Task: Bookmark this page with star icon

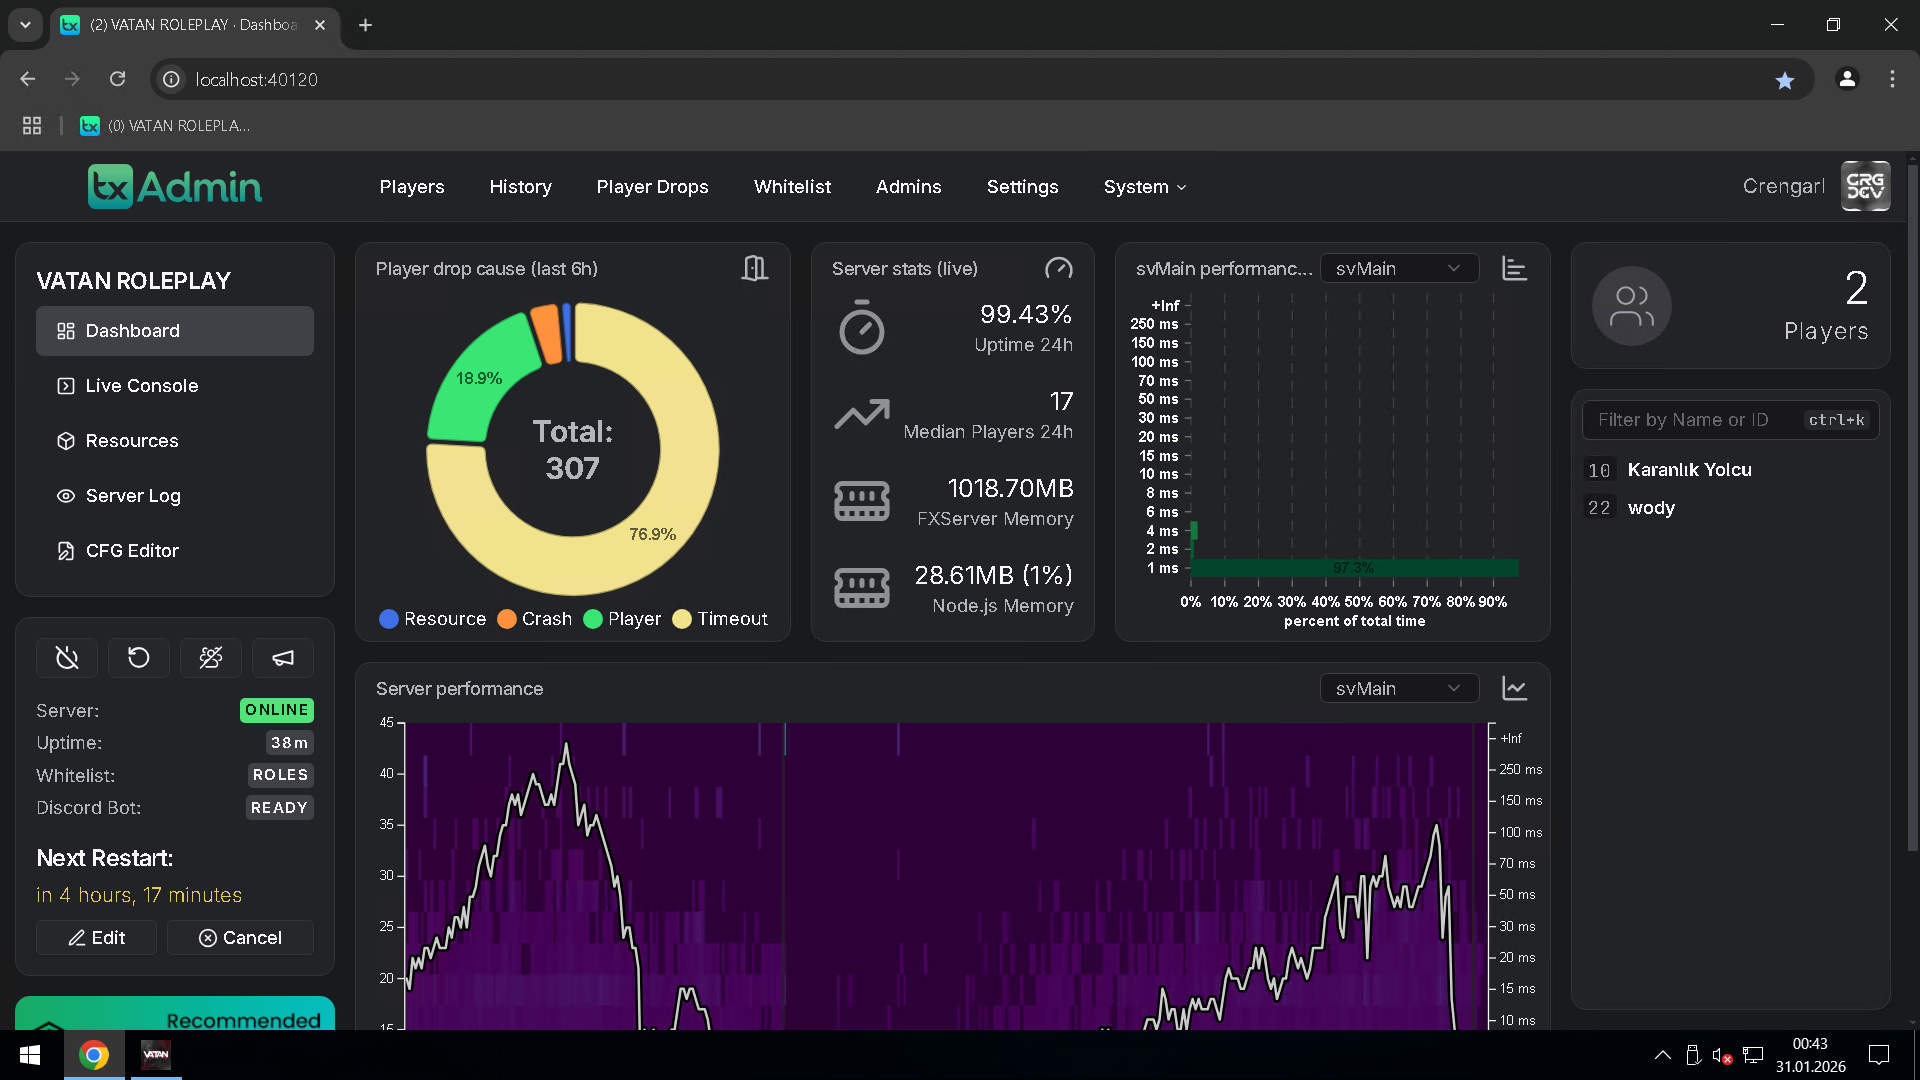Action: (1785, 80)
